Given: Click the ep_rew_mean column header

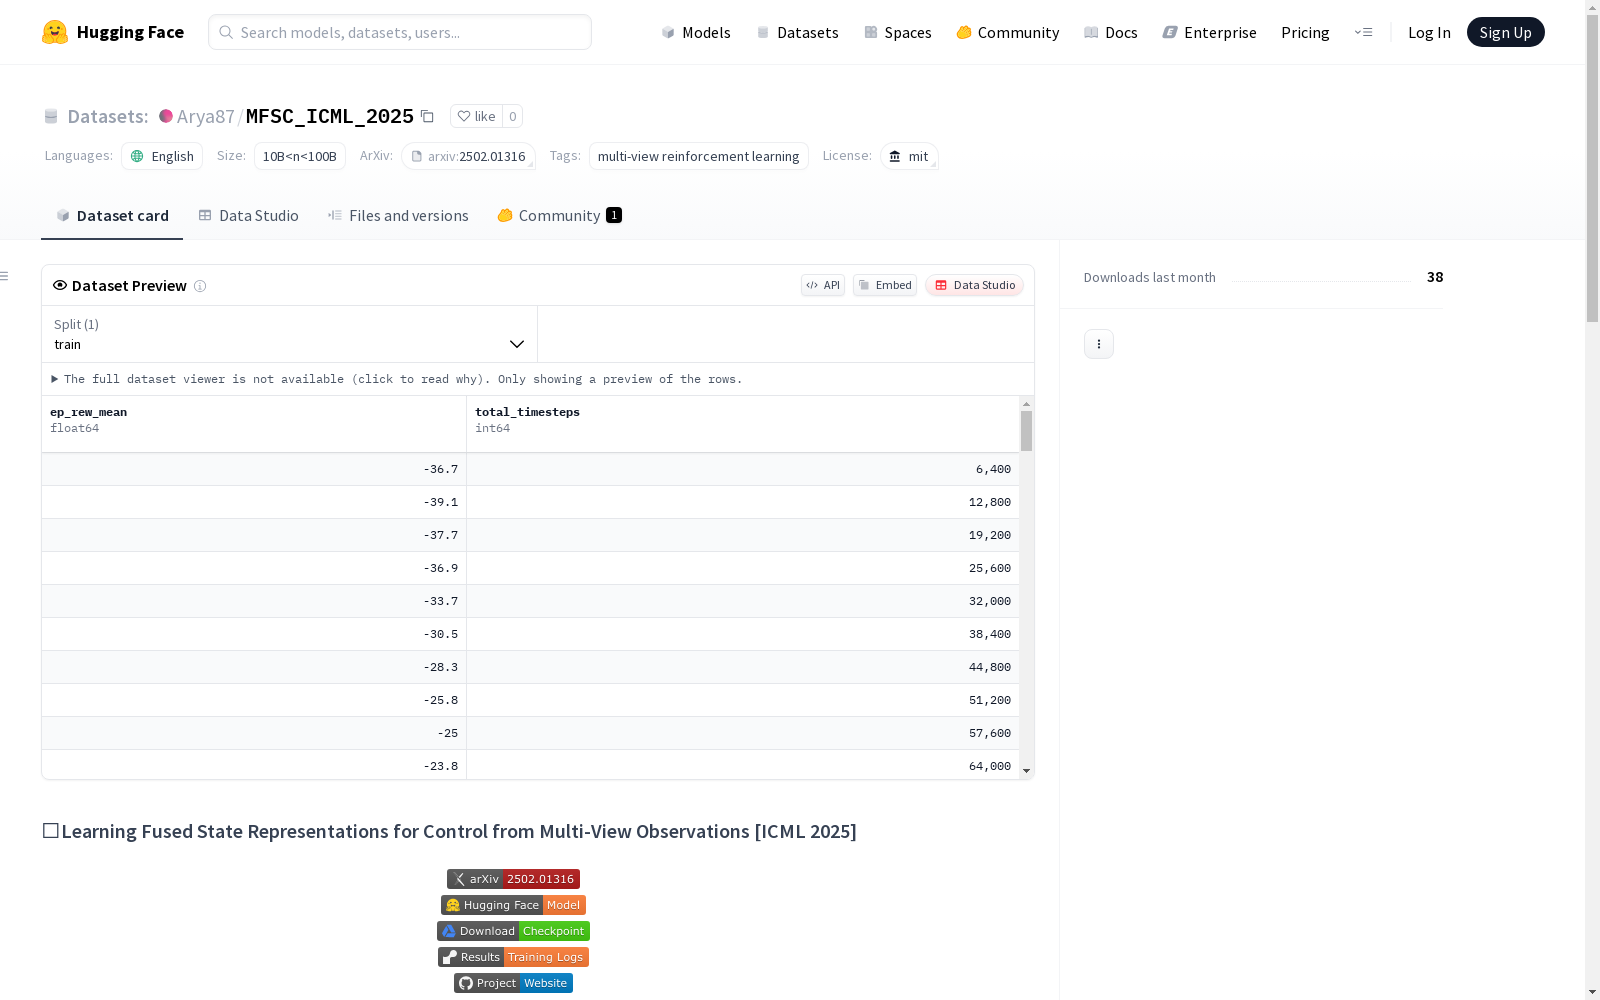Looking at the screenshot, I should click(254, 424).
